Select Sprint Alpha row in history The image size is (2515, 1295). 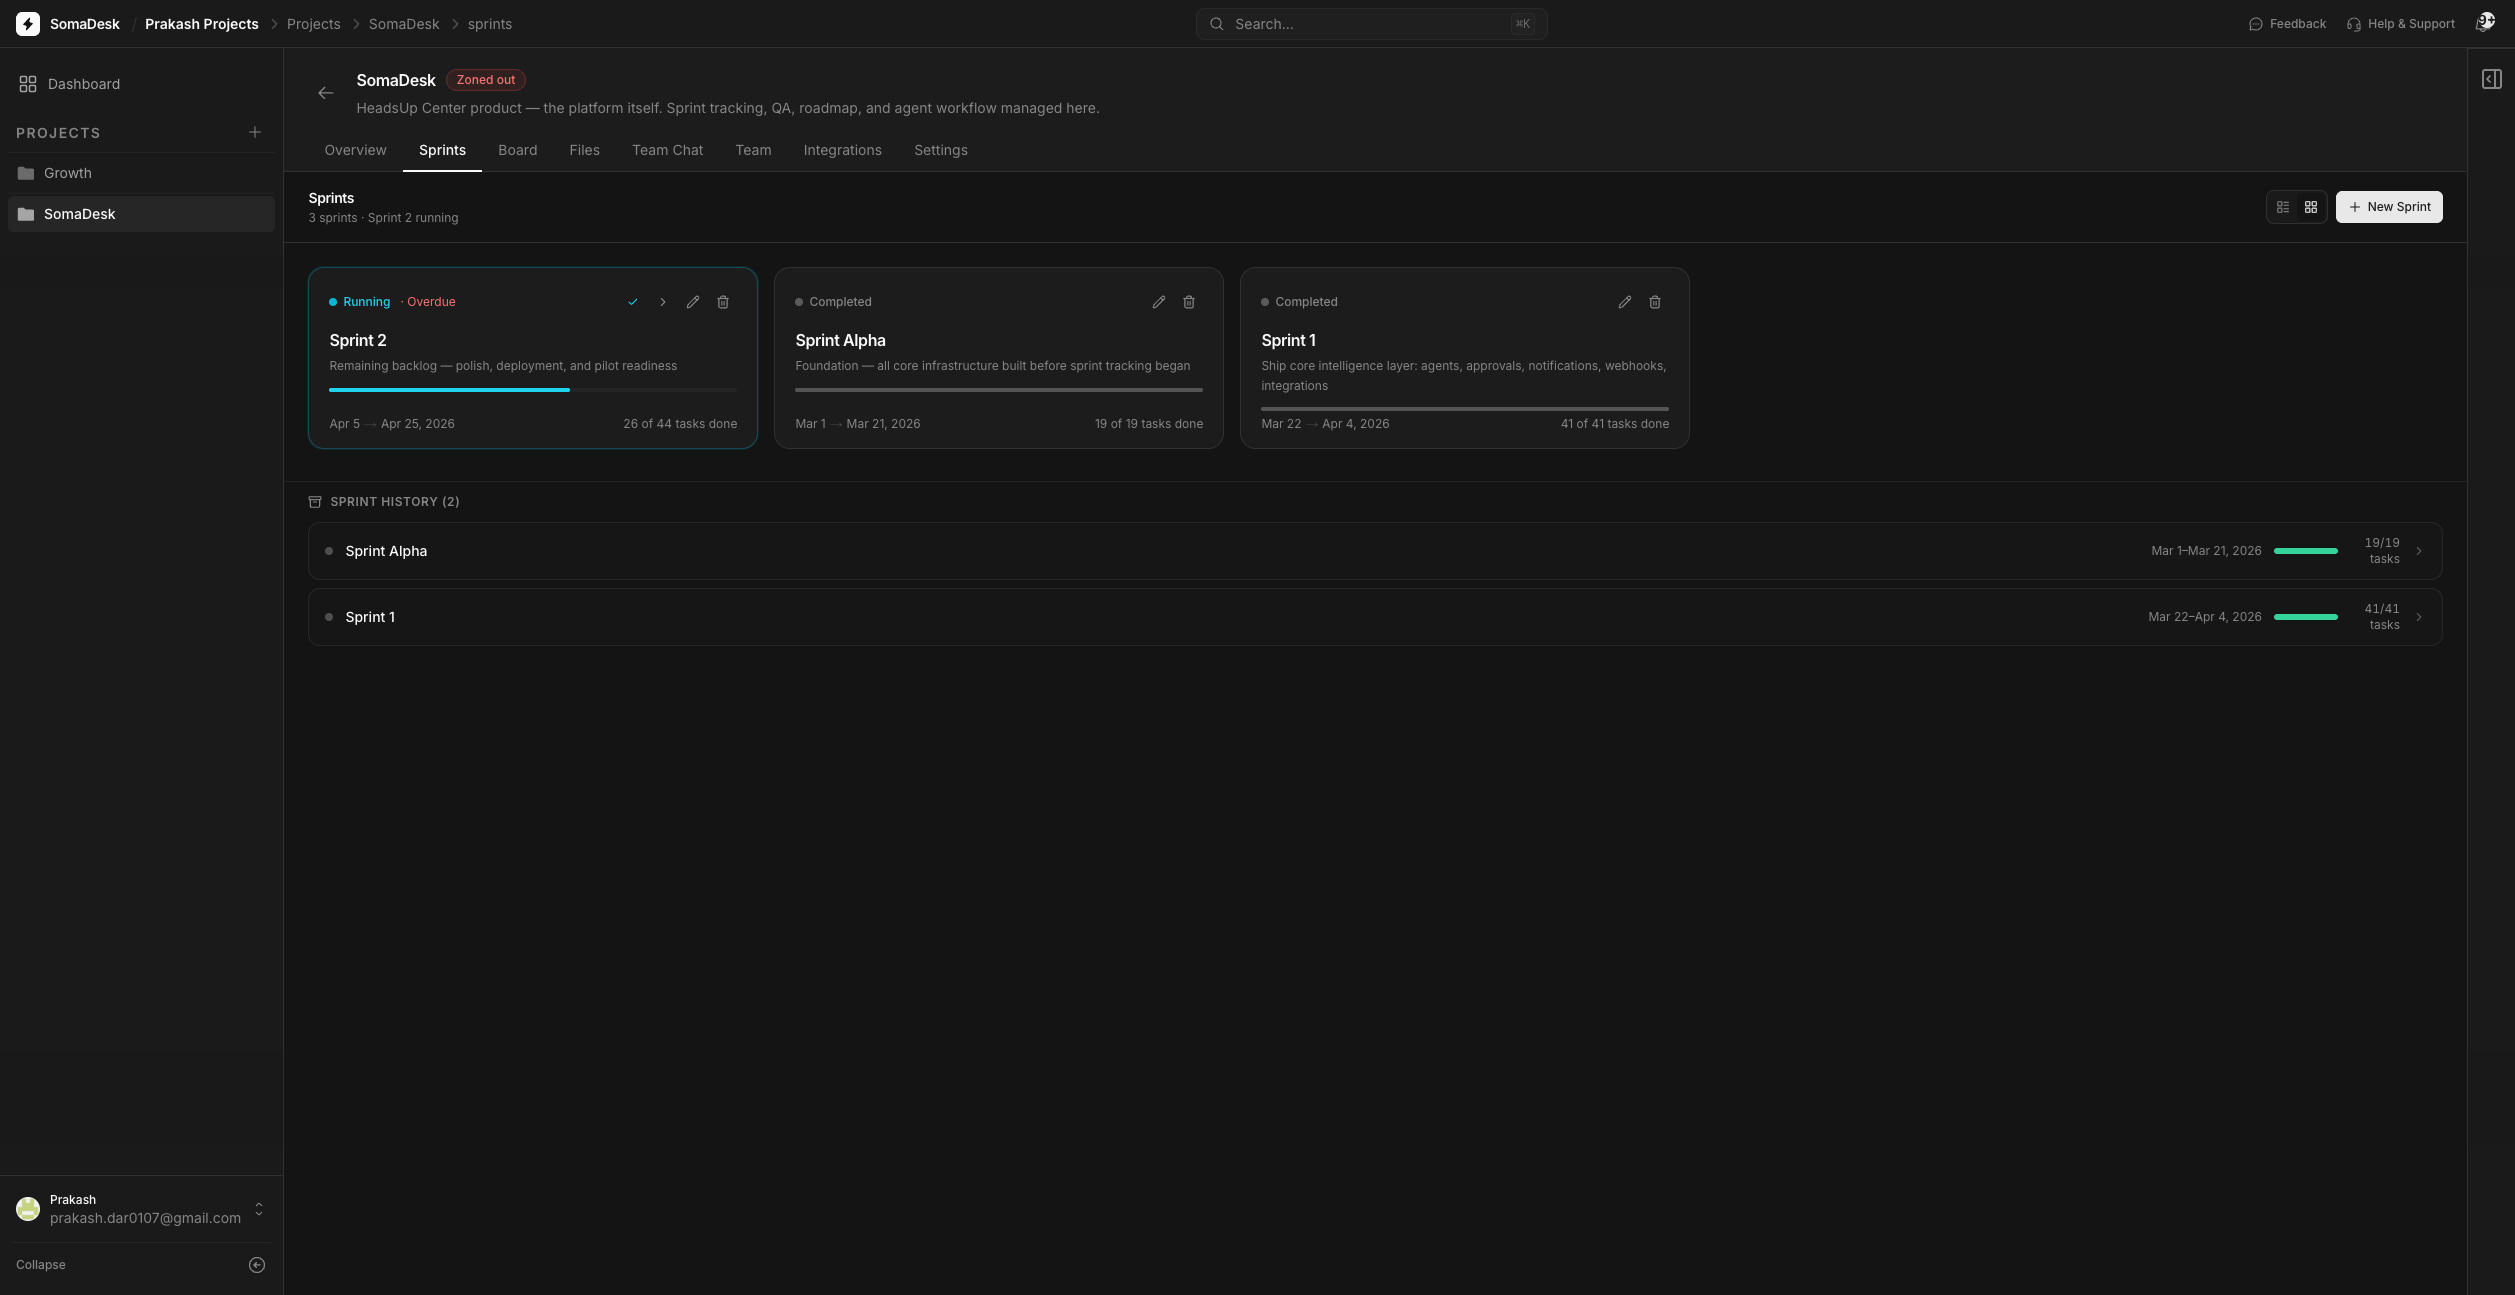pyautogui.click(x=1375, y=551)
